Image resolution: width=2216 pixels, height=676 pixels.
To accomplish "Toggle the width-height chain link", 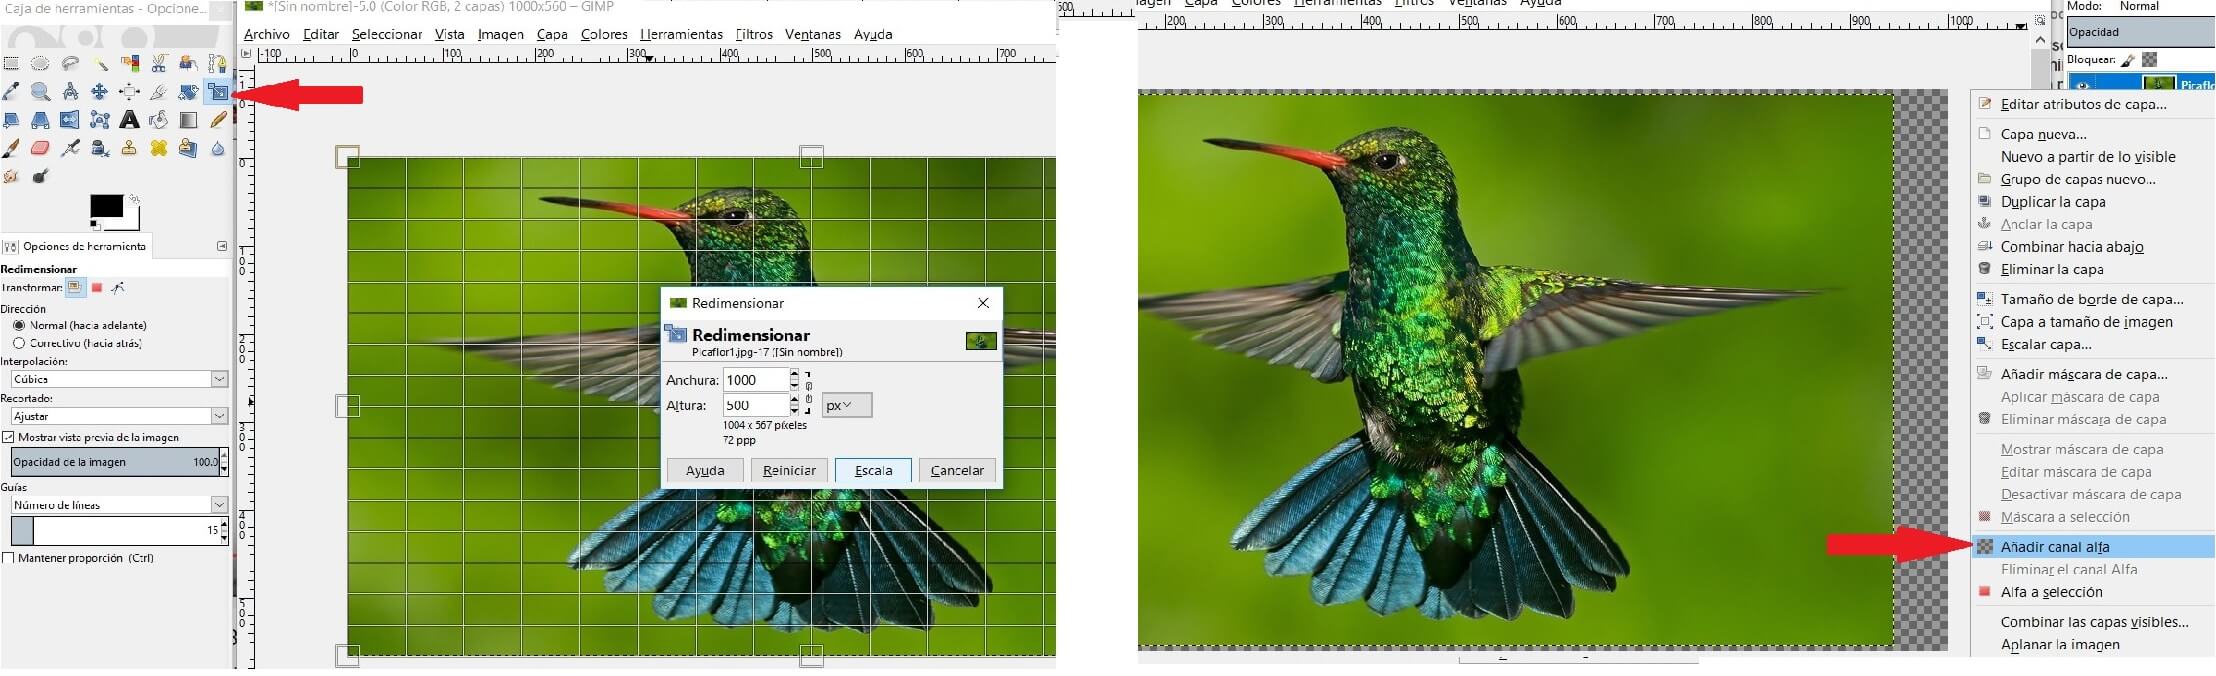I will (x=809, y=392).
